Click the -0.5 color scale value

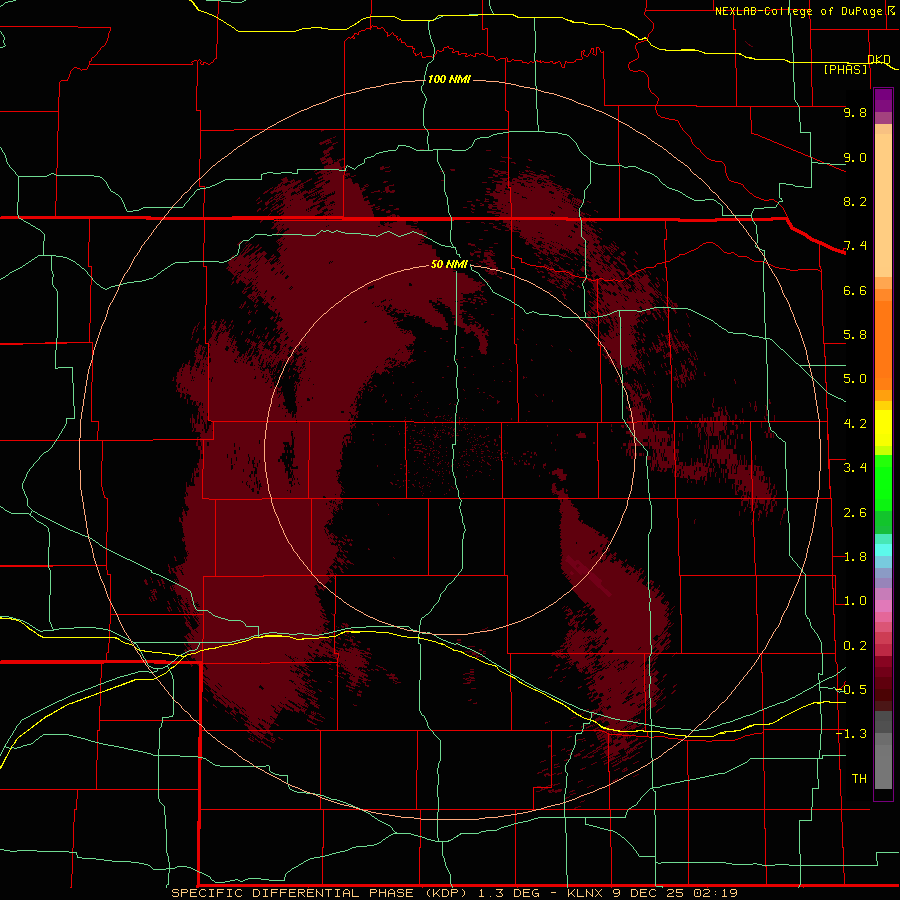click(x=852, y=690)
